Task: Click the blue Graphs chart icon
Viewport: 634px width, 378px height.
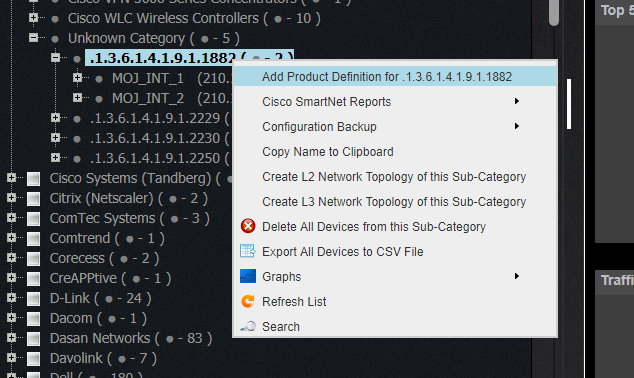Action: [247, 276]
